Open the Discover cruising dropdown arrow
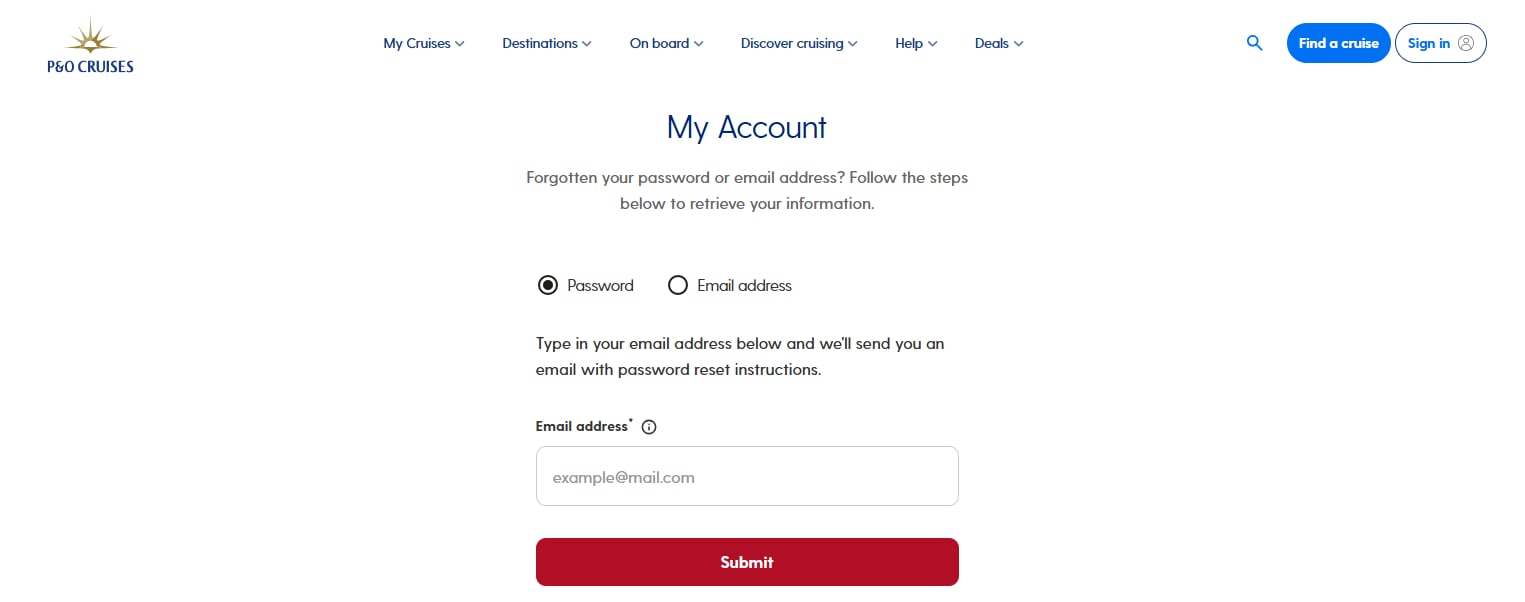The width and height of the screenshot is (1525, 602). pyautogui.click(x=853, y=44)
